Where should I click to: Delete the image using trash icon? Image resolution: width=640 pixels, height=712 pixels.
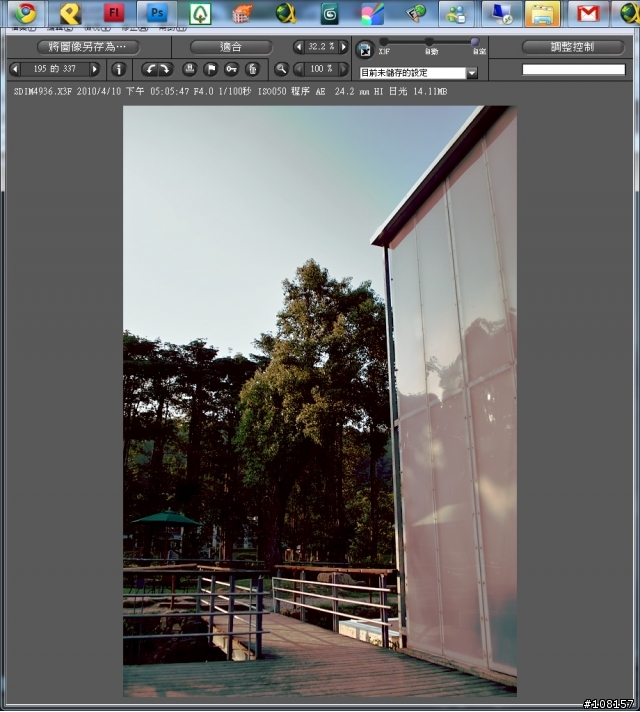point(253,69)
